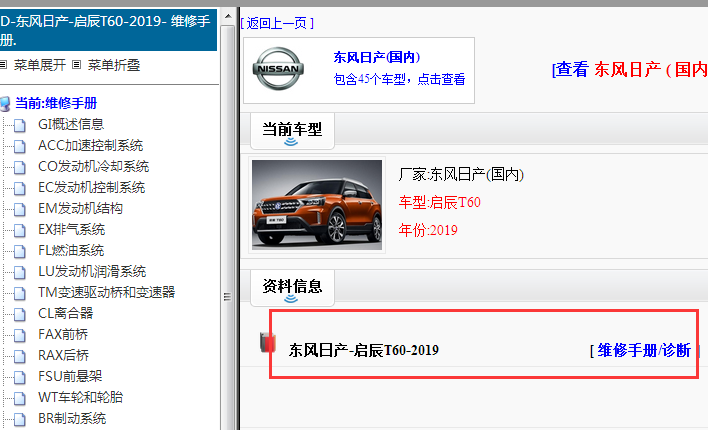The image size is (708, 430).
Task: Select the 资料信息 tab
Action: point(292,288)
